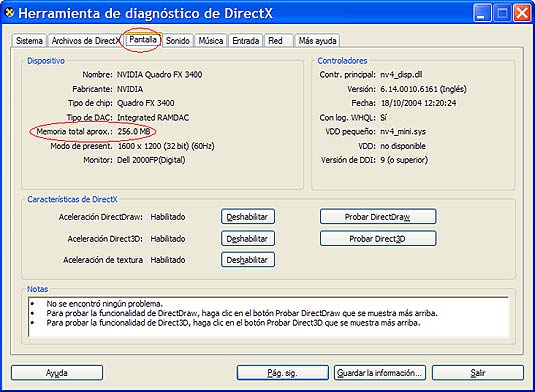The image size is (535, 392).
Task: Show the Más ayuda tab
Action: tap(317, 41)
